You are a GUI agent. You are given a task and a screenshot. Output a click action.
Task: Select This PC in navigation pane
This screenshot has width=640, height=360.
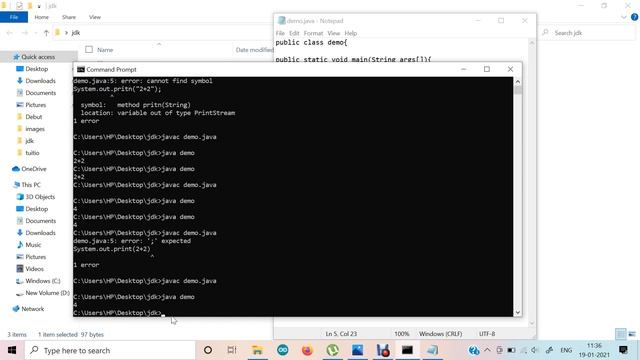(x=31, y=184)
